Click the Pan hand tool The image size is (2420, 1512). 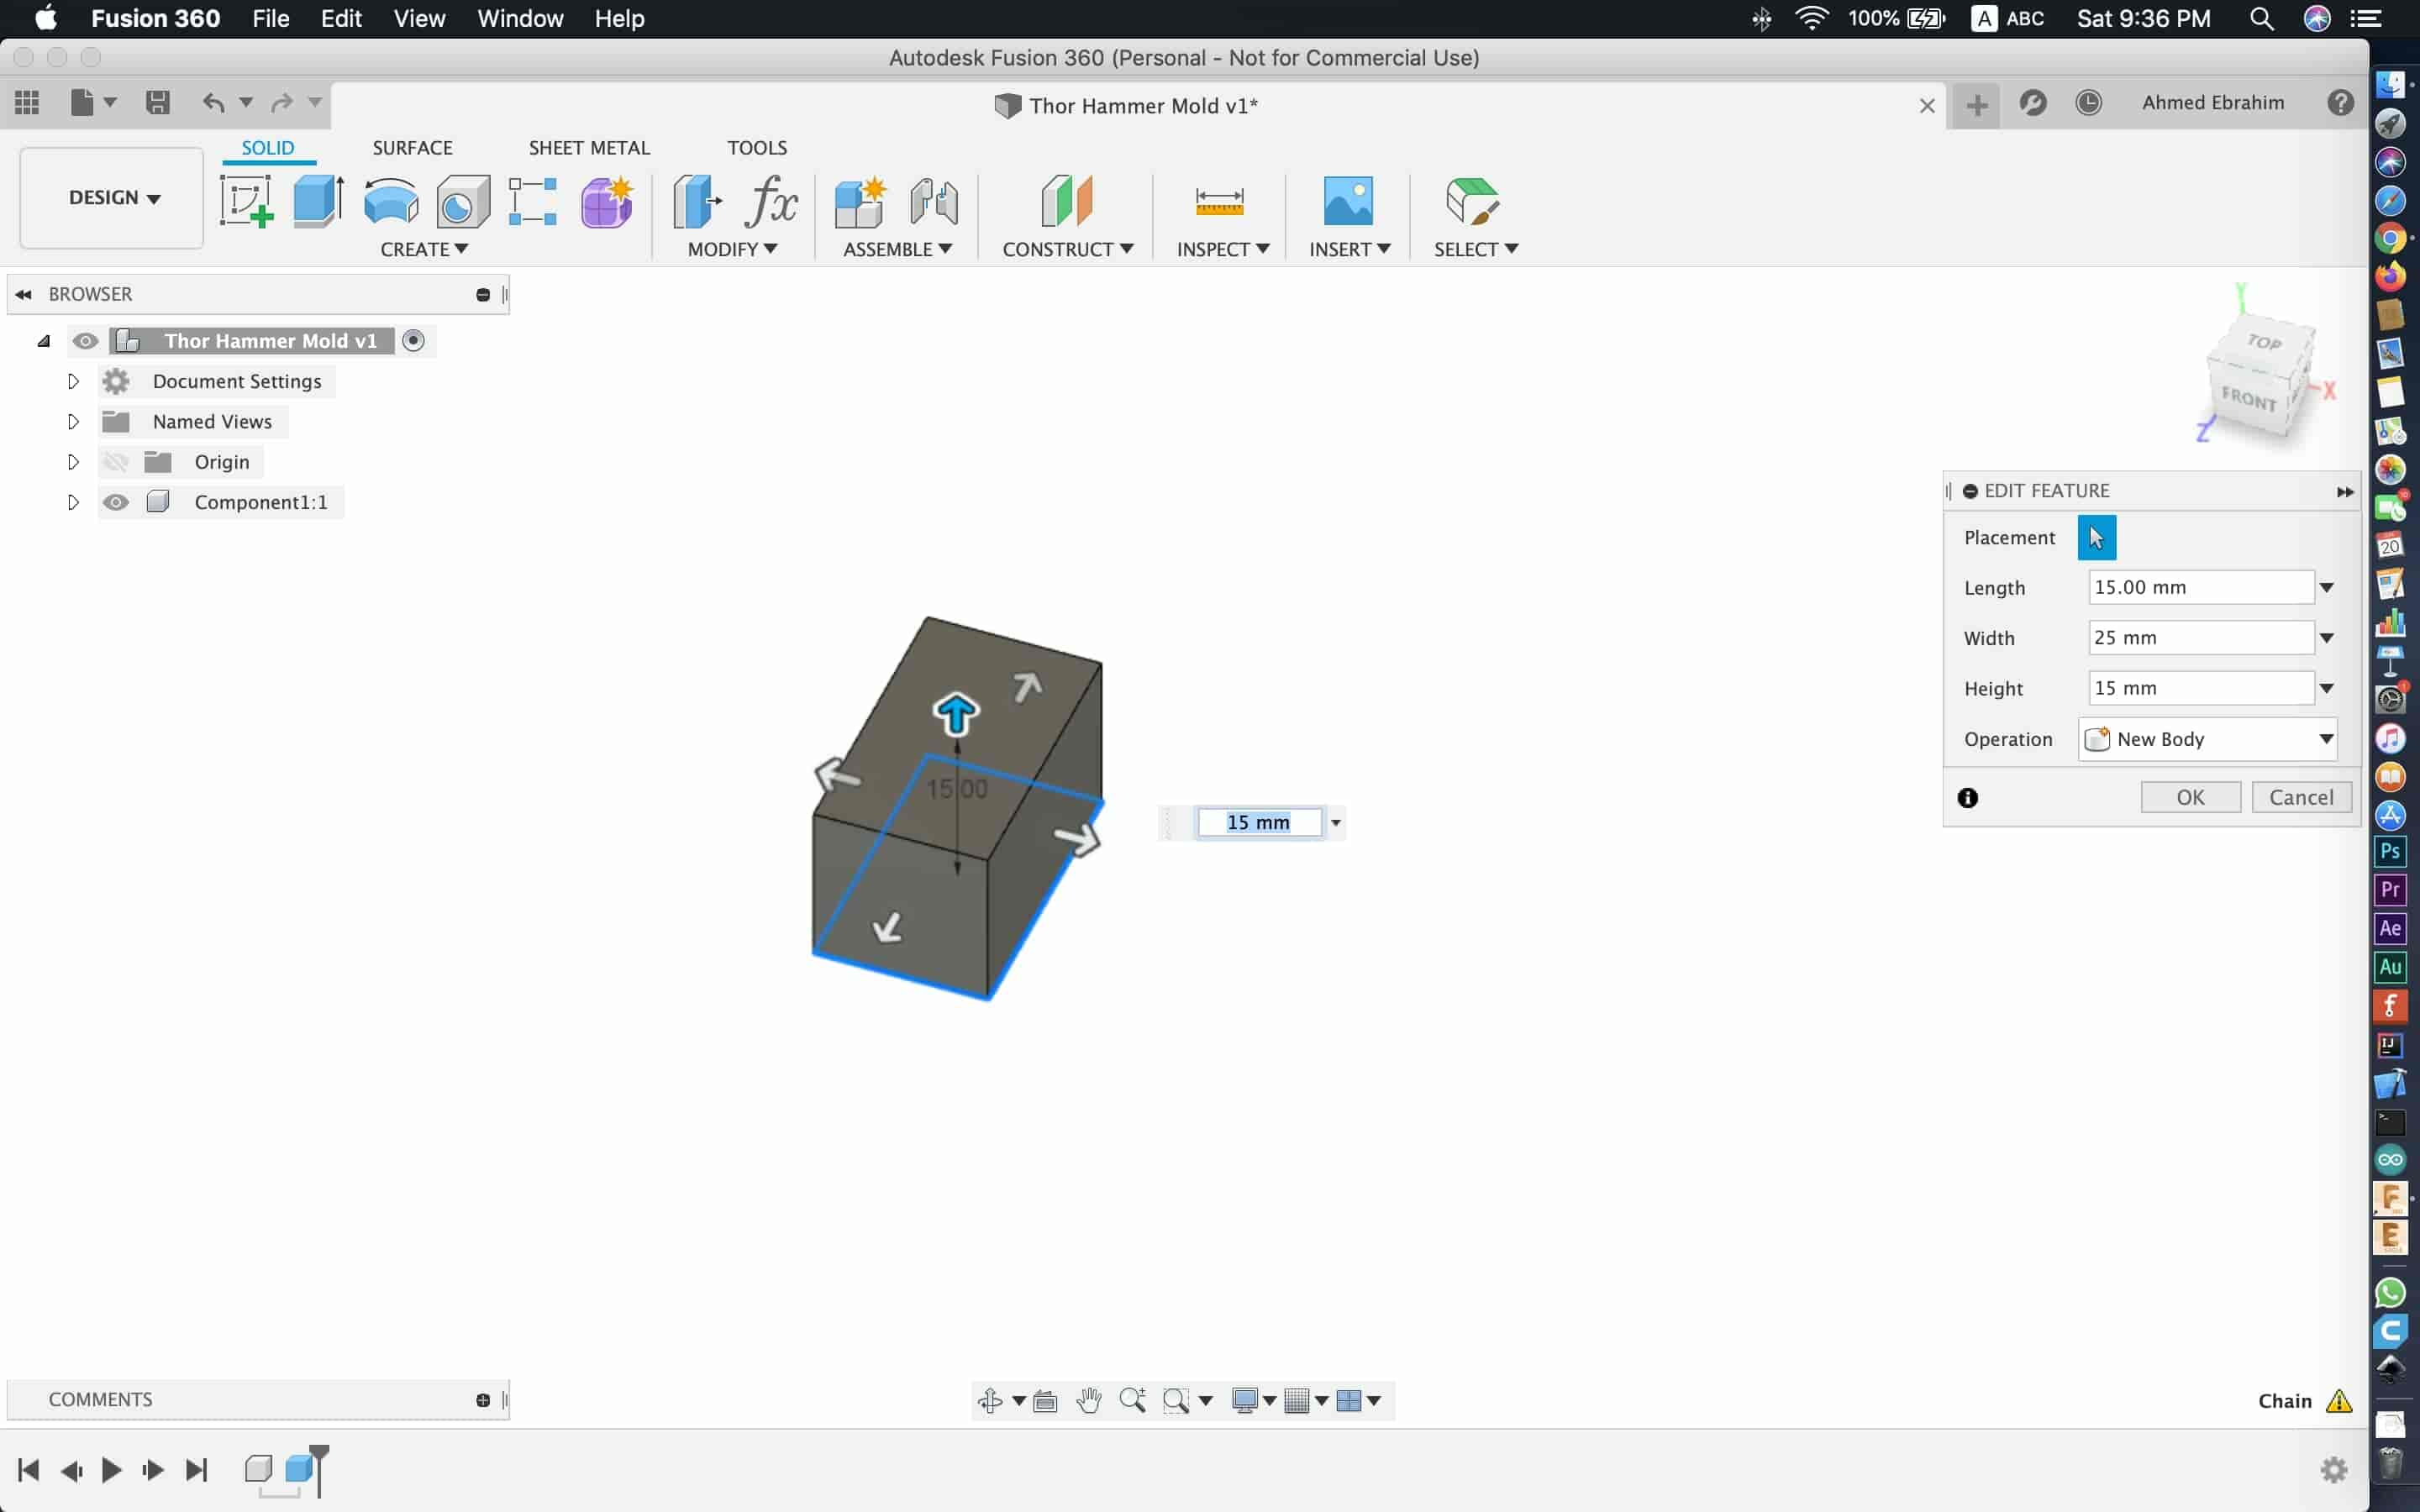pyautogui.click(x=1089, y=1400)
